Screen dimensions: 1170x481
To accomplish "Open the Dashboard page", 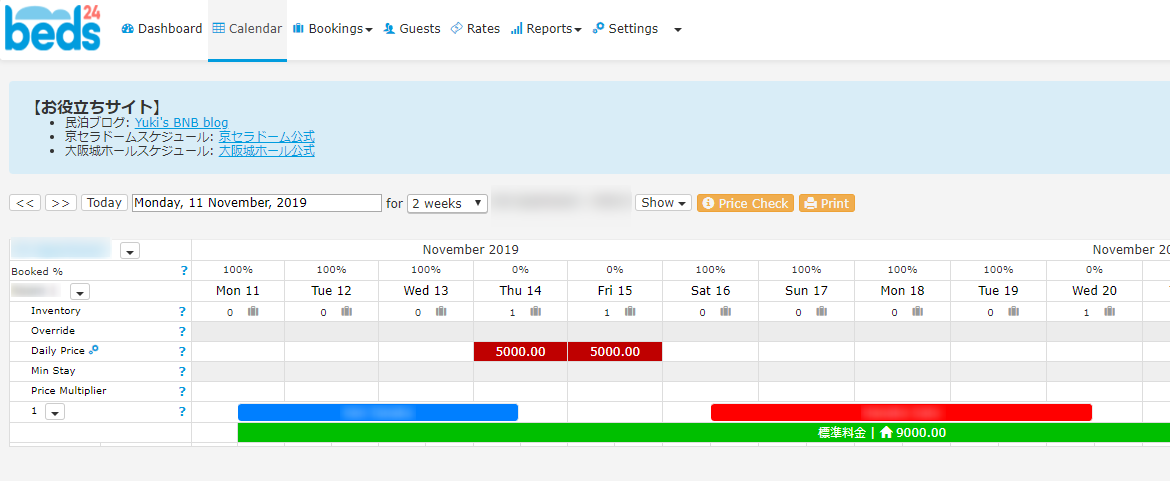I will (162, 29).
